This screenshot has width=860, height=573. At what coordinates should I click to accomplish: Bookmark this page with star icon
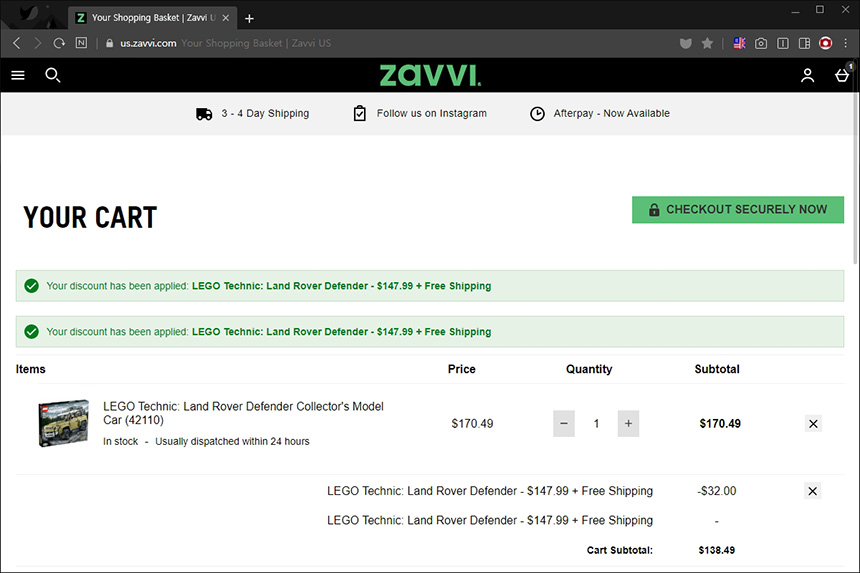coord(708,43)
